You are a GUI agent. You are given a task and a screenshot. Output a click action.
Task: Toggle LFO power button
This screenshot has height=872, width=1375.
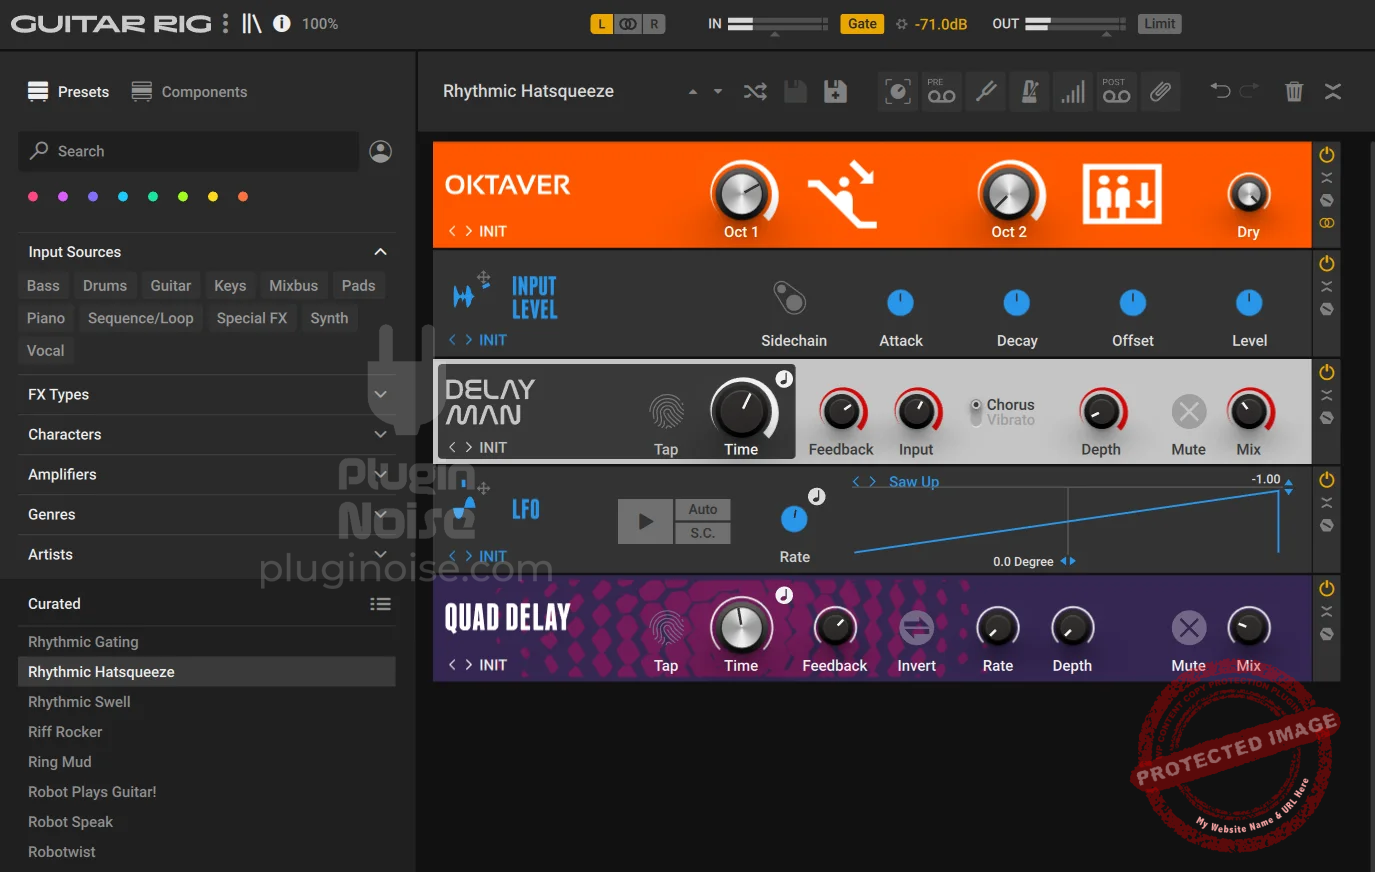pos(1327,480)
